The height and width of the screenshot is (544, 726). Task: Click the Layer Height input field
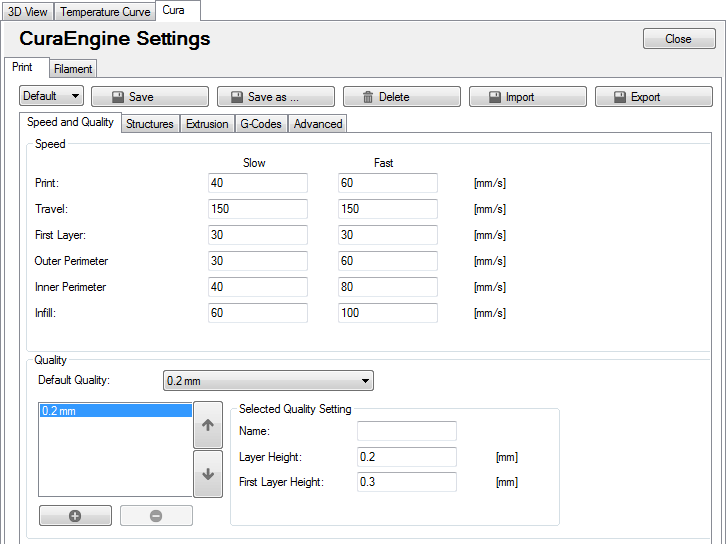406,457
